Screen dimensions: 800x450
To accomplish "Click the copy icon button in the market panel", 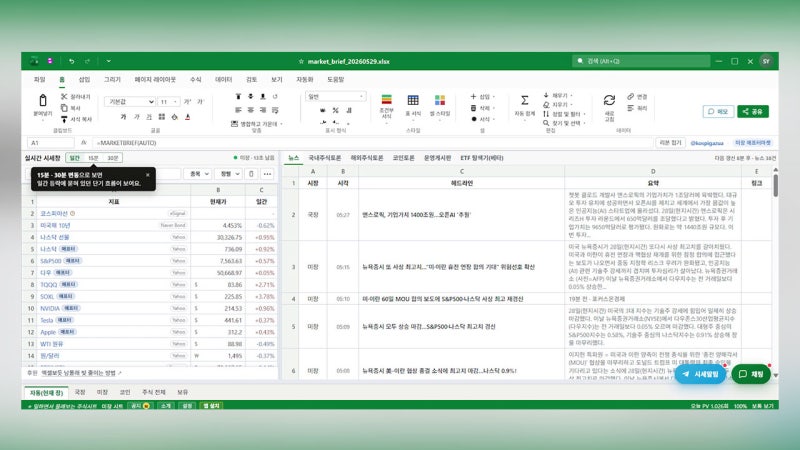I will (x=251, y=174).
